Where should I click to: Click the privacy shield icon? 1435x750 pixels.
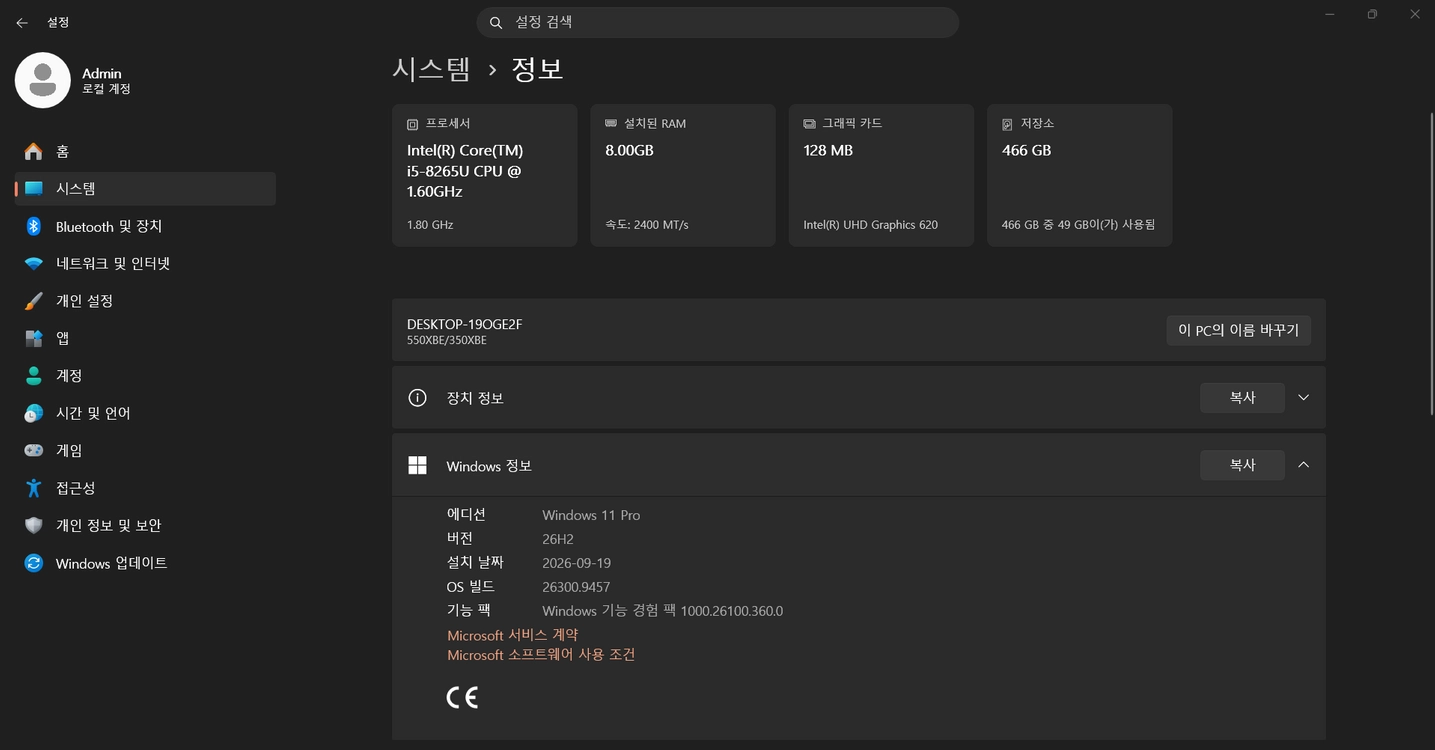click(34, 525)
